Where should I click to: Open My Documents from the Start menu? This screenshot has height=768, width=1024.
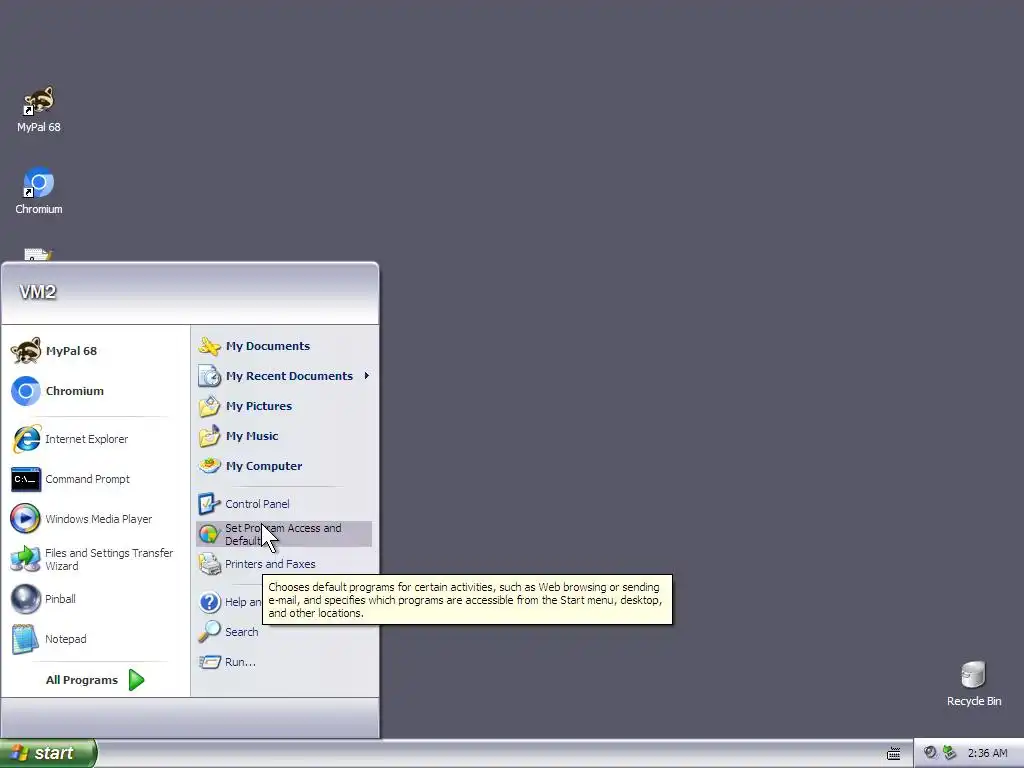[x=268, y=345]
